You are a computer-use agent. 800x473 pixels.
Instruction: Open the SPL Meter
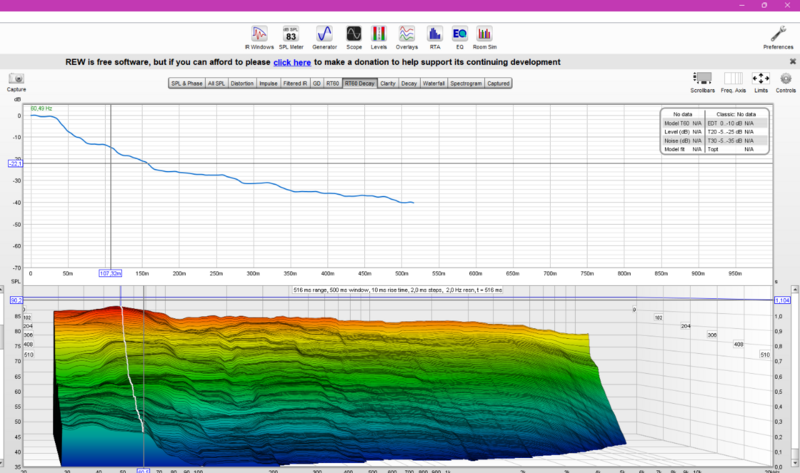[291, 33]
